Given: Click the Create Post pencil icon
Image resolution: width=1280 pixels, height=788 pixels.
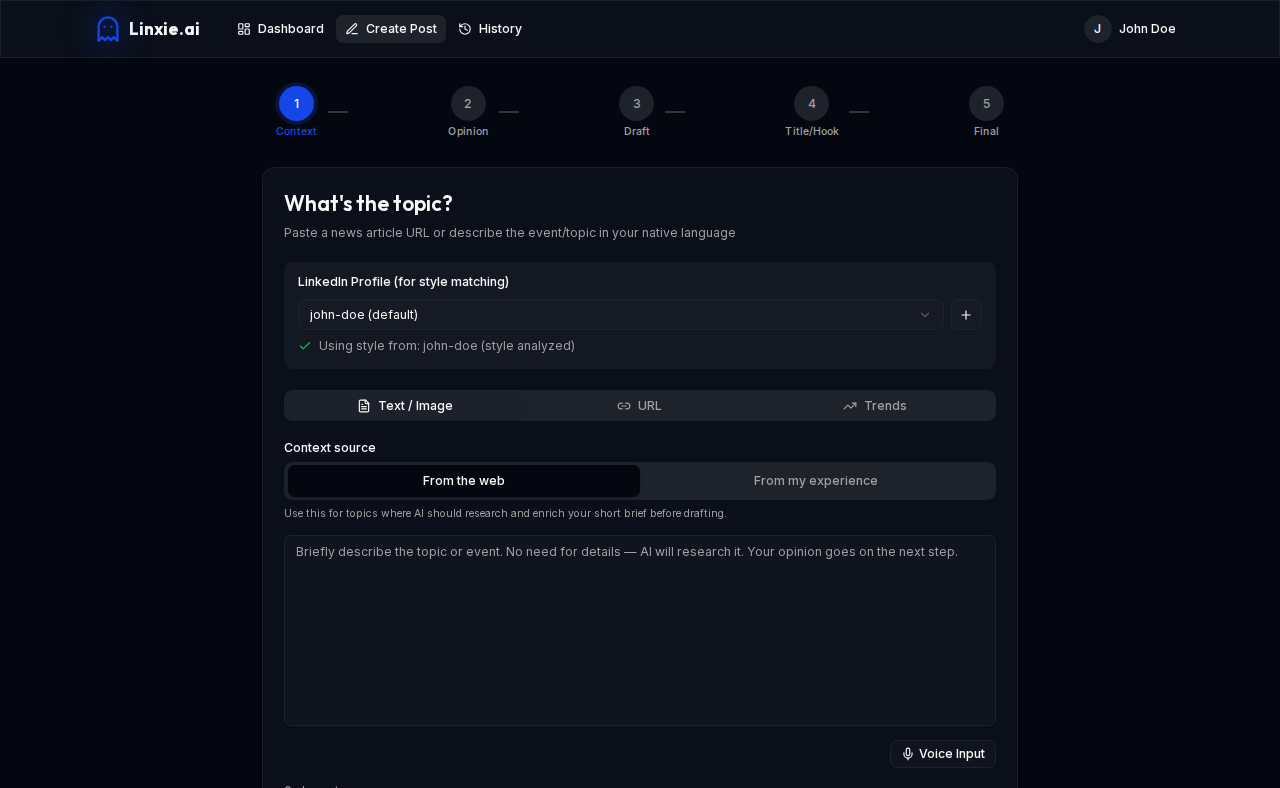Looking at the screenshot, I should click(x=352, y=29).
